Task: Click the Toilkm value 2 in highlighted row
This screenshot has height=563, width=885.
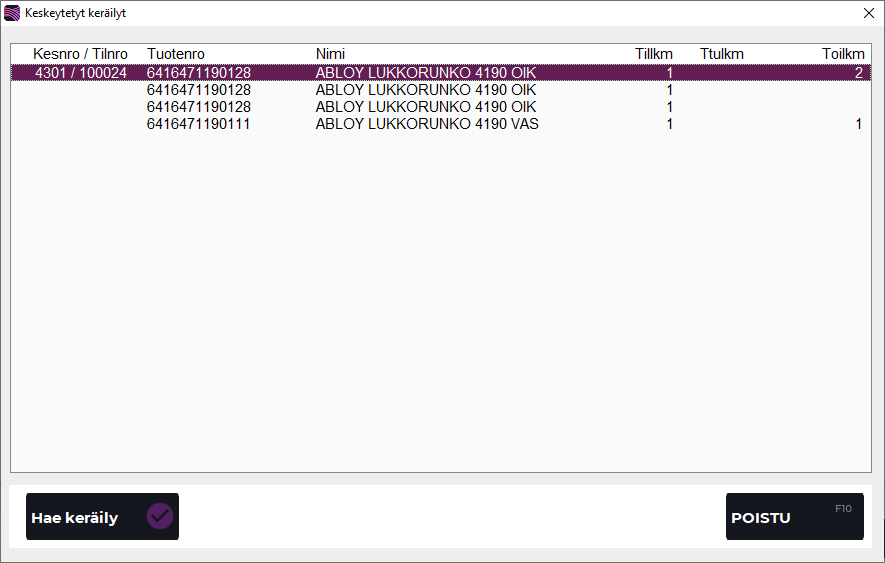Action: [858, 73]
